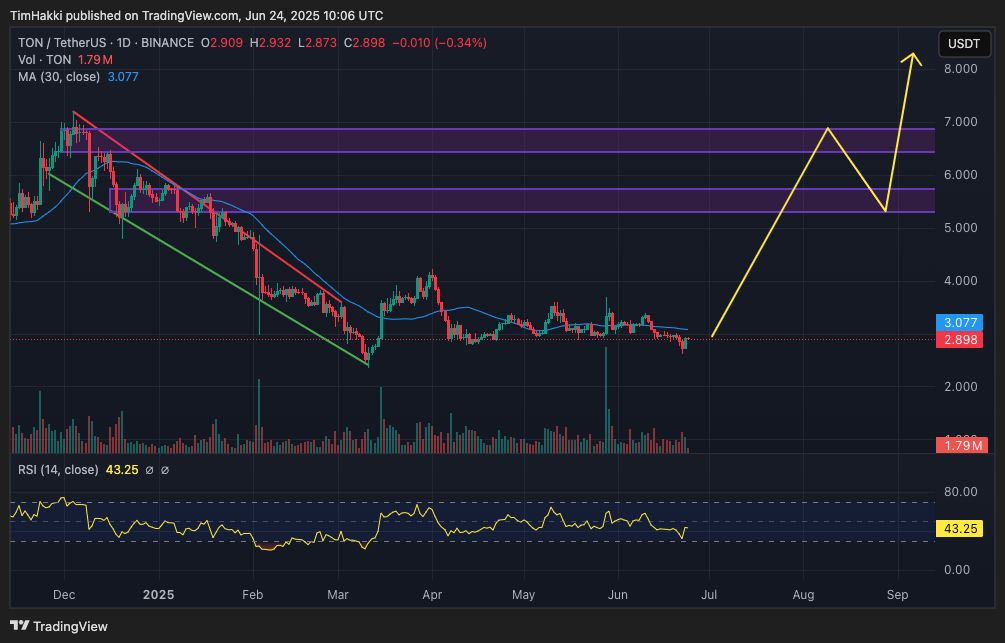Click the "TimHakki" author name in the header

[36, 15]
